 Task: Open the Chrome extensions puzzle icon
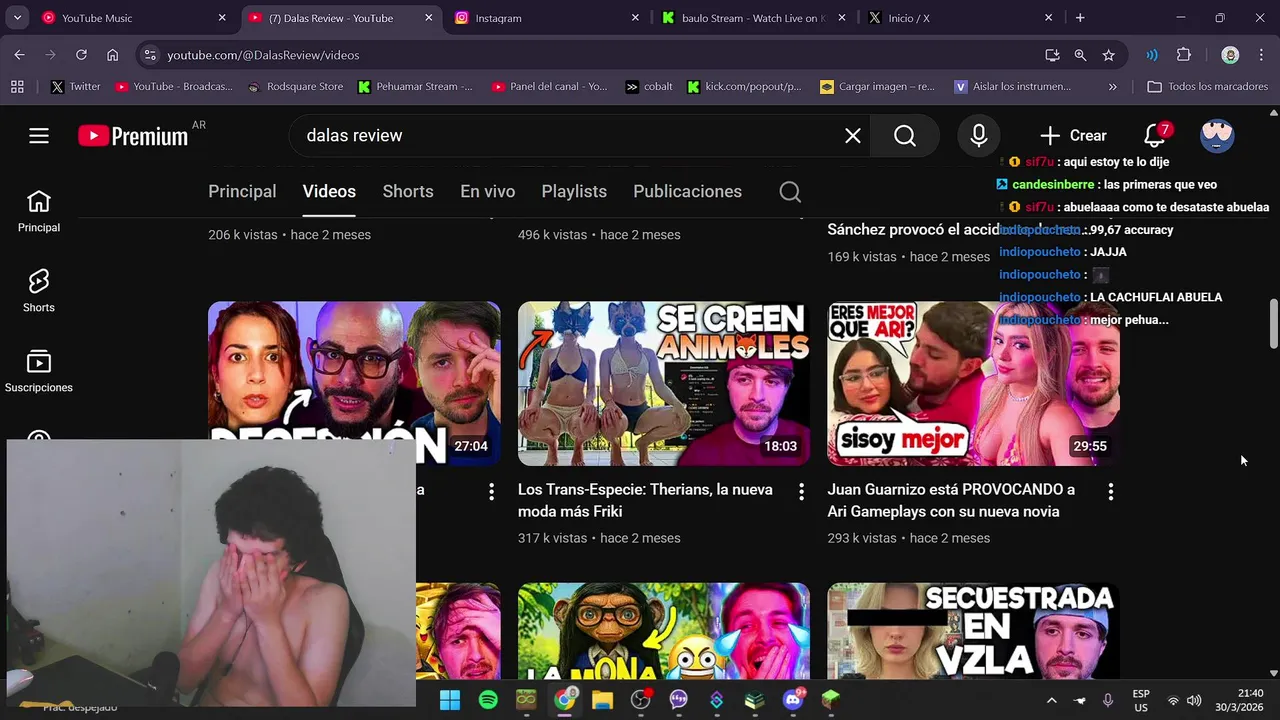point(1184,55)
